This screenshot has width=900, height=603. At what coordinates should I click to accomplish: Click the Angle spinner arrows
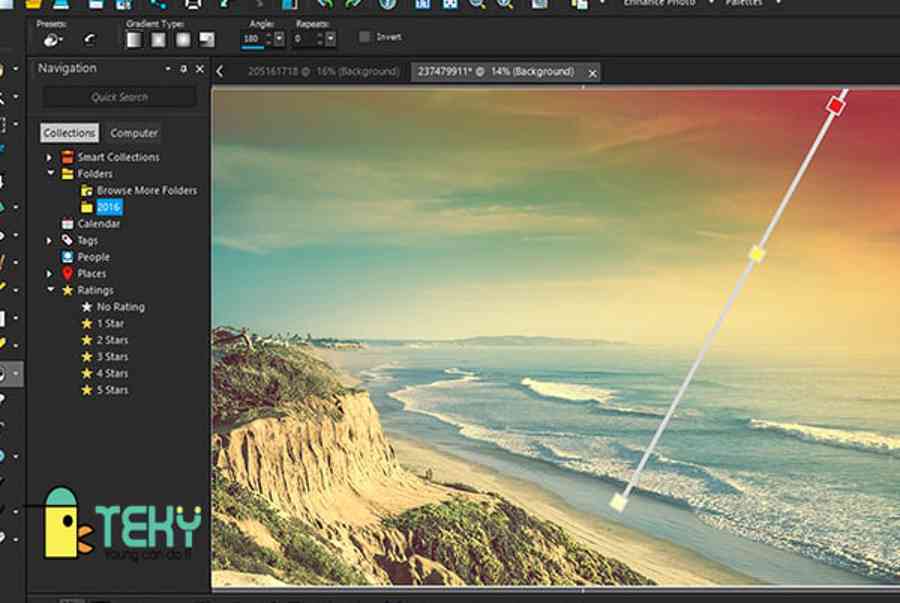pos(268,39)
